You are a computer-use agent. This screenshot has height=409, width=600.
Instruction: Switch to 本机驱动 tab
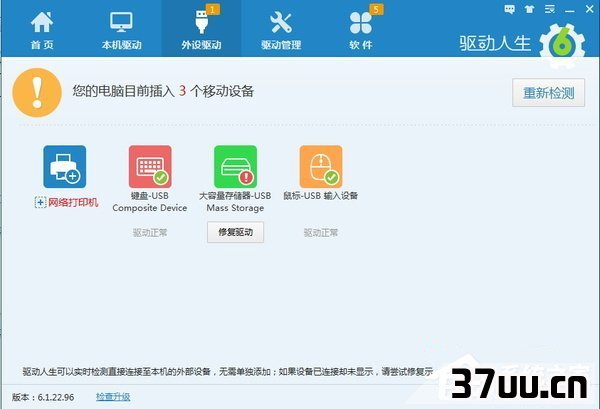click(x=122, y=29)
